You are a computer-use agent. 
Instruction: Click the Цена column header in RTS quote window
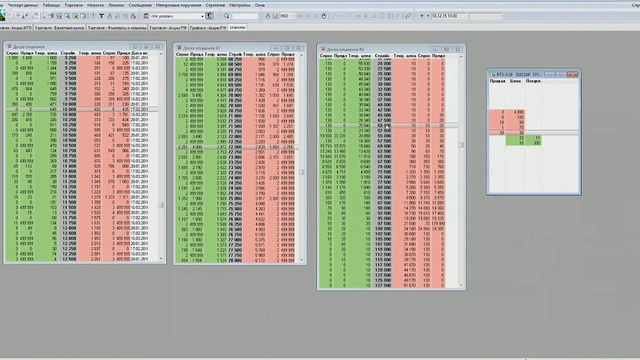point(515,81)
